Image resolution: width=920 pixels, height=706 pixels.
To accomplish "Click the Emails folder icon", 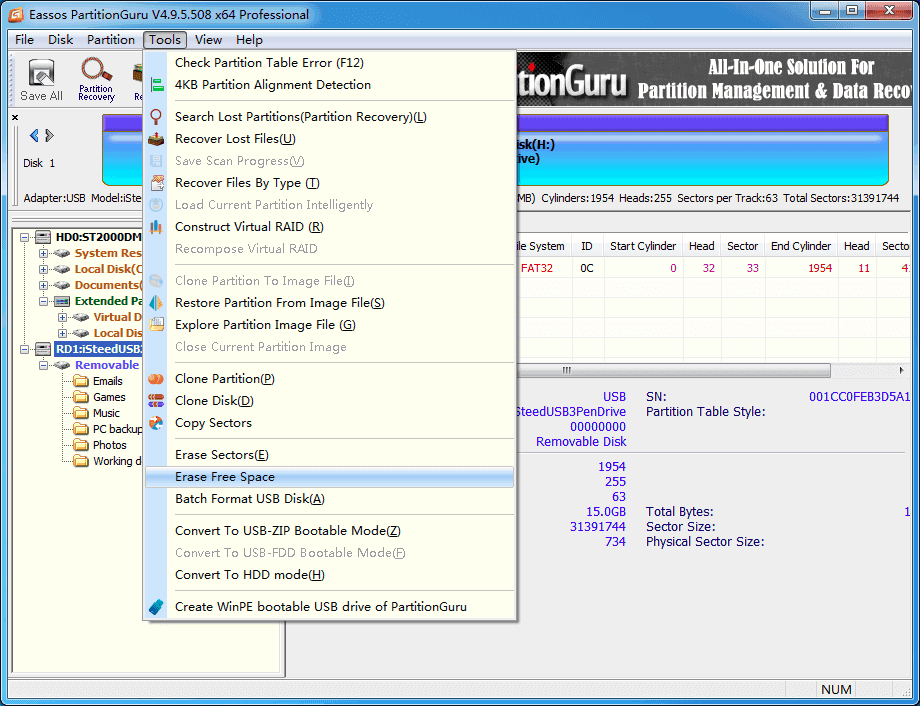I will click(x=81, y=381).
